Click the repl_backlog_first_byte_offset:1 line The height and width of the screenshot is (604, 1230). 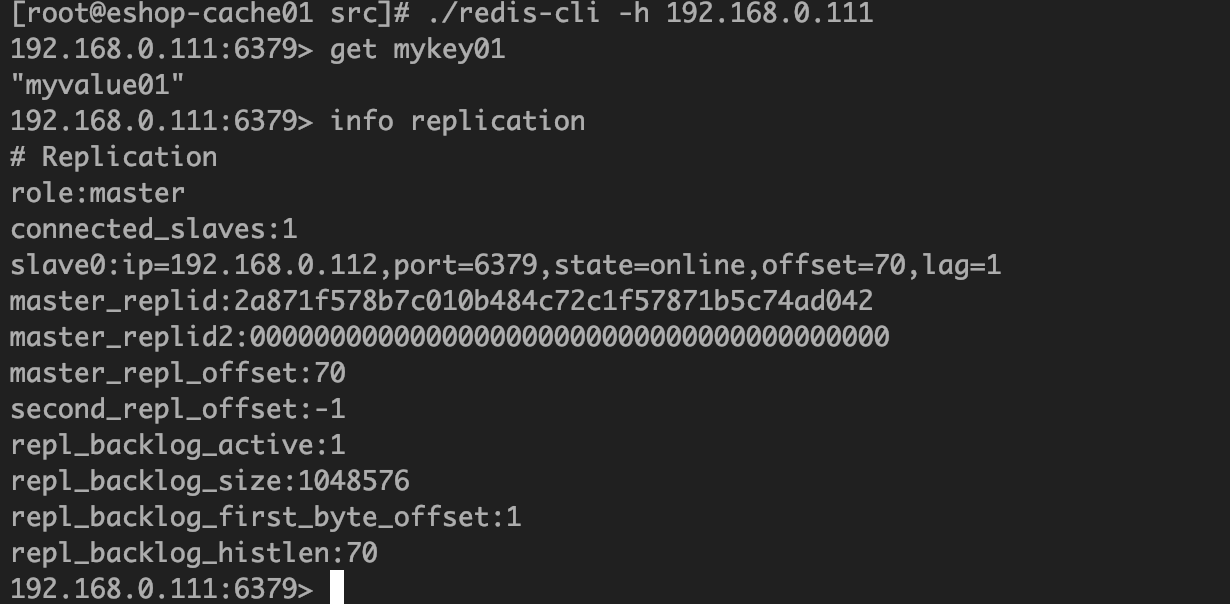pos(266,517)
